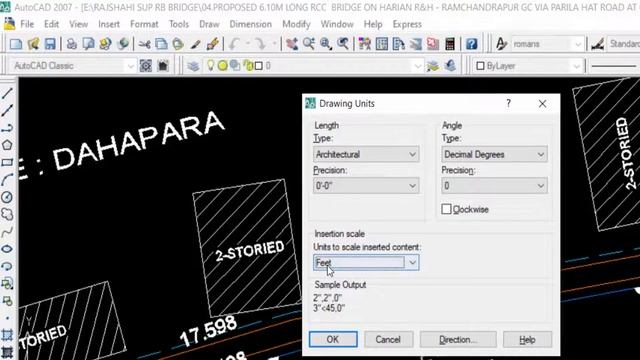Open the Dimension menu
The width and height of the screenshot is (640, 360).
point(251,24)
